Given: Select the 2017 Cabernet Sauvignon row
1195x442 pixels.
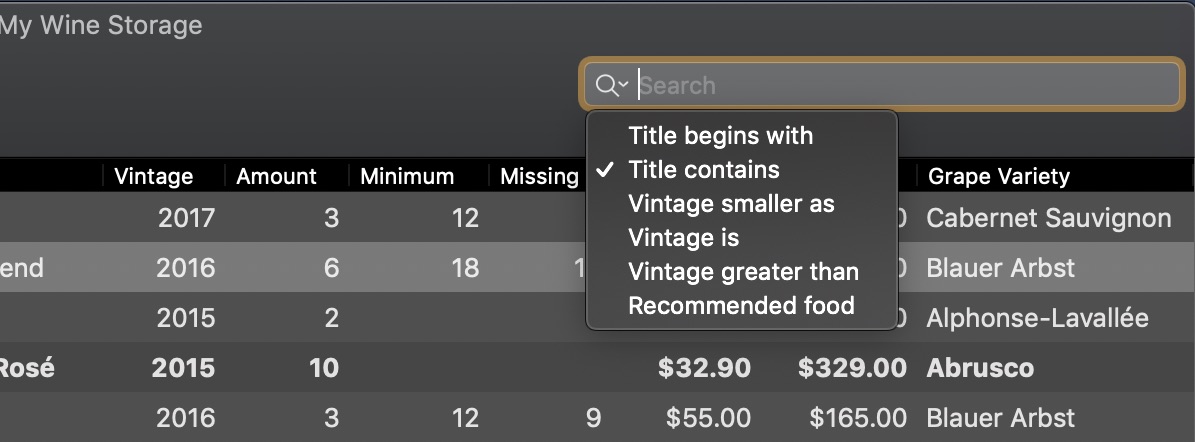Looking at the screenshot, I should pyautogui.click(x=598, y=218).
